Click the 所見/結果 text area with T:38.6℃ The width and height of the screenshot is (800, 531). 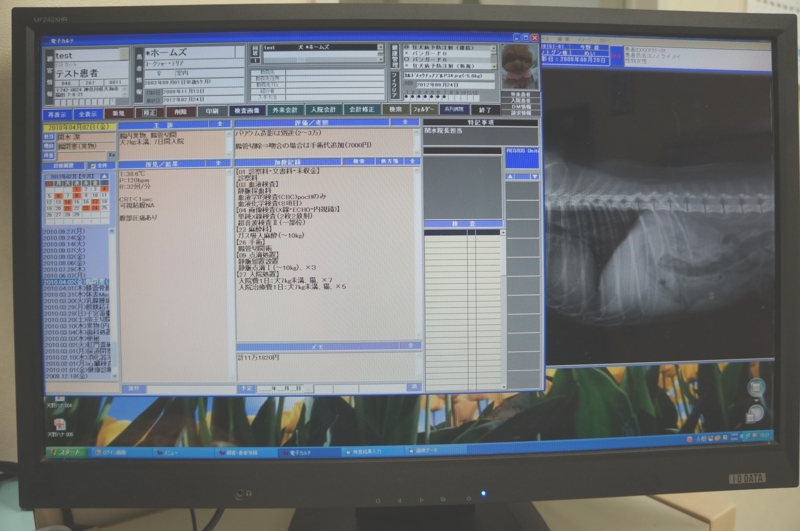click(173, 274)
